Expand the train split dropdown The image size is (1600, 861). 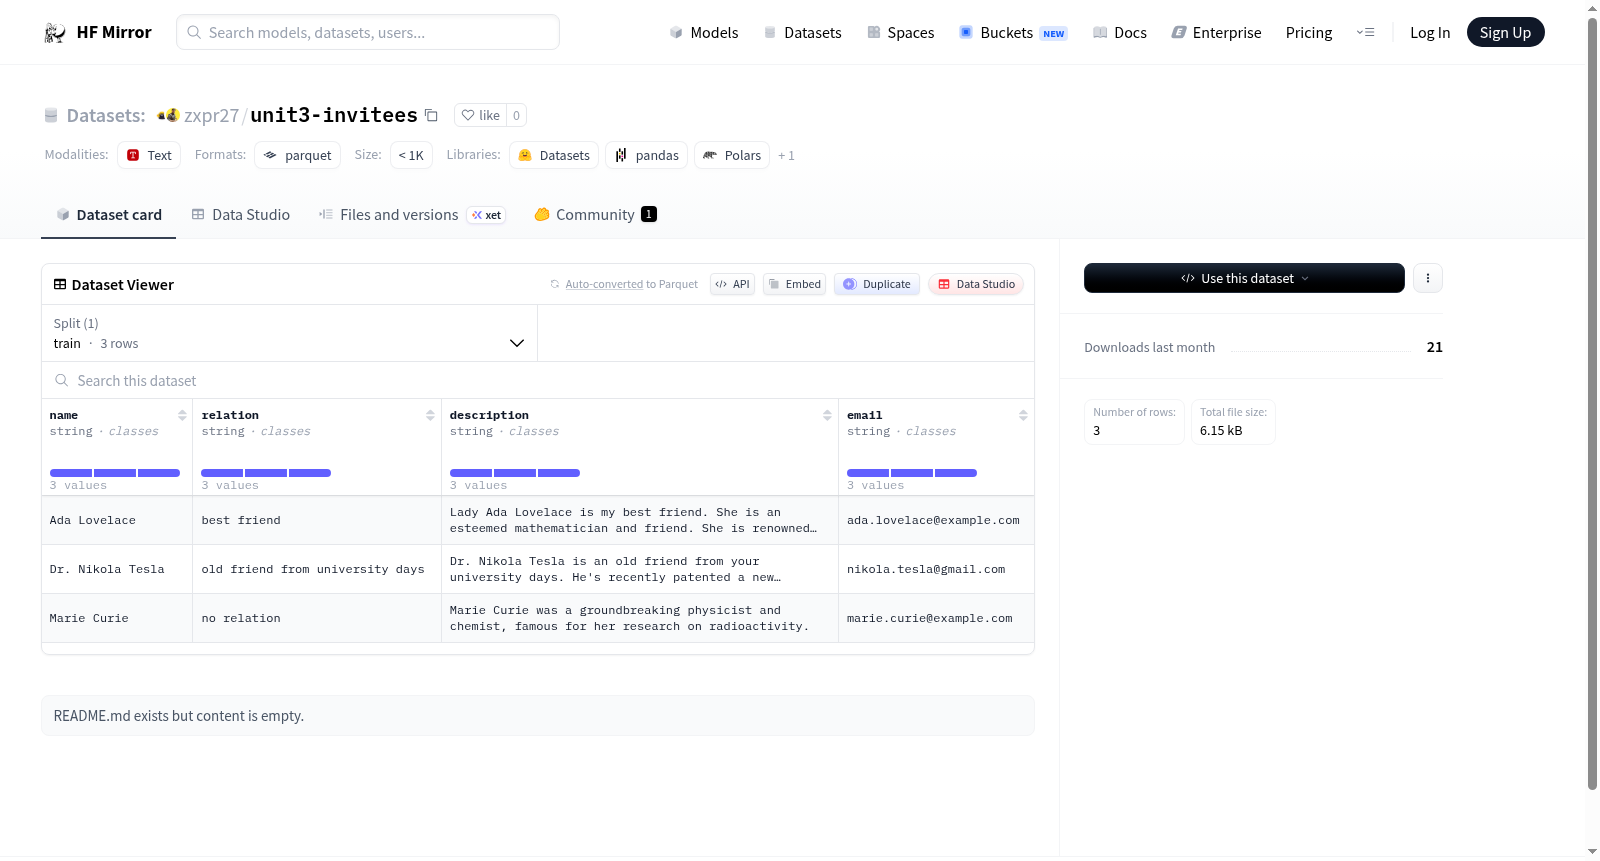[x=289, y=333]
